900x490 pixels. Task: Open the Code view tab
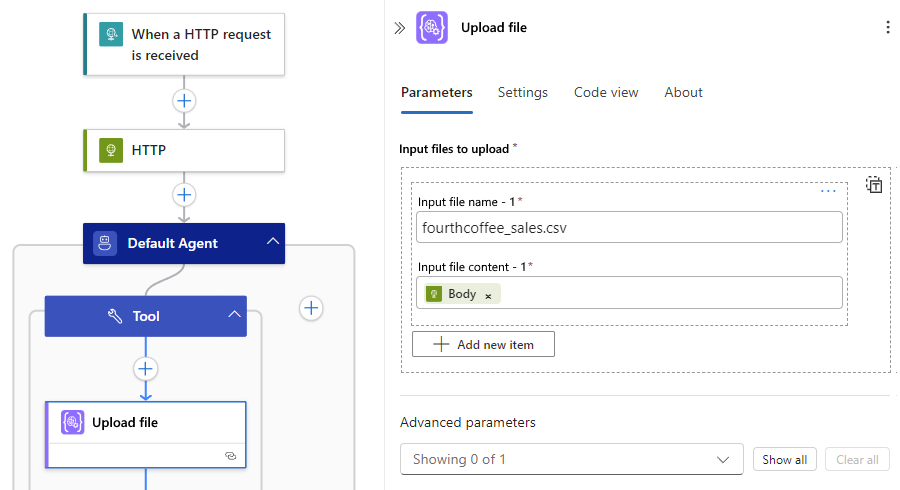[606, 92]
